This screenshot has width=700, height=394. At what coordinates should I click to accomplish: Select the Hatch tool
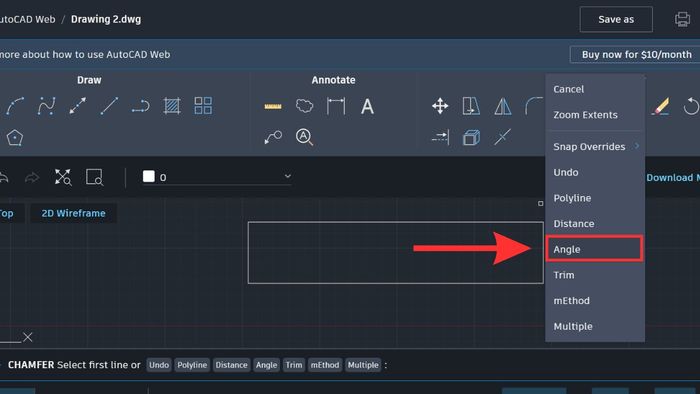click(x=172, y=106)
